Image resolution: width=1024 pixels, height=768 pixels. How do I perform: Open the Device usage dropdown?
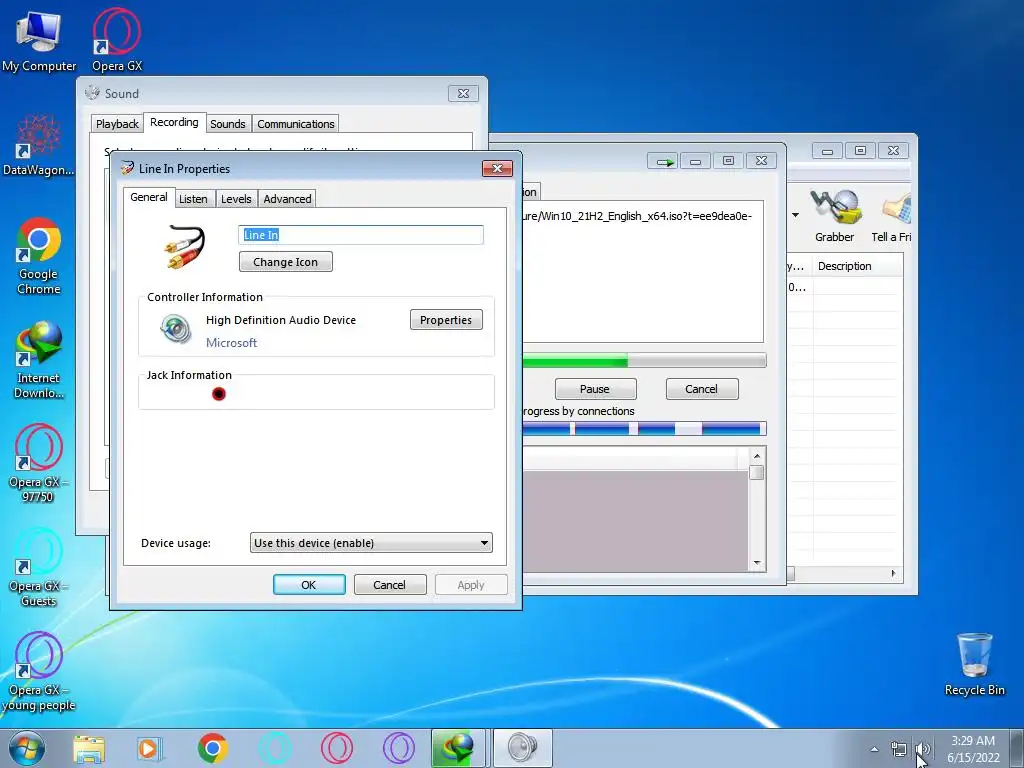coord(371,543)
